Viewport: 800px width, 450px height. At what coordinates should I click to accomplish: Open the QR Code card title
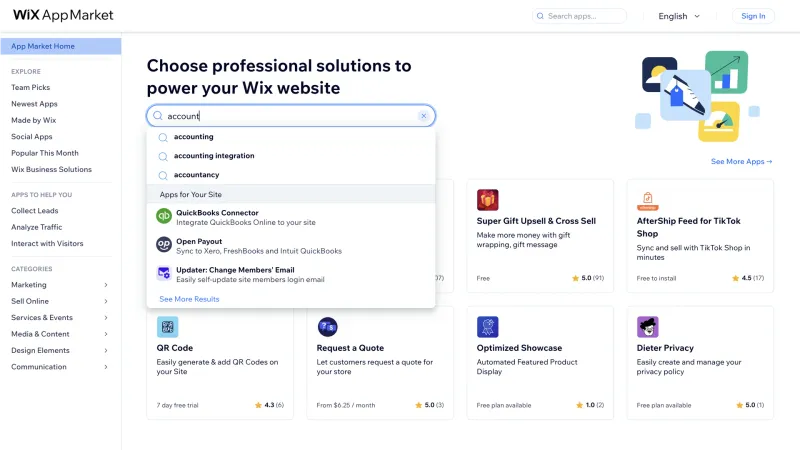174,348
